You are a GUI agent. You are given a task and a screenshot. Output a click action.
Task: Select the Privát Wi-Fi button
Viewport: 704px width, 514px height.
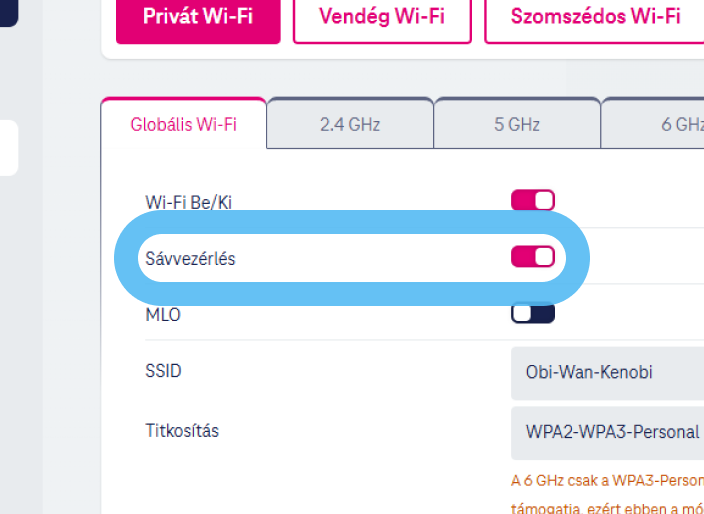tap(196, 17)
